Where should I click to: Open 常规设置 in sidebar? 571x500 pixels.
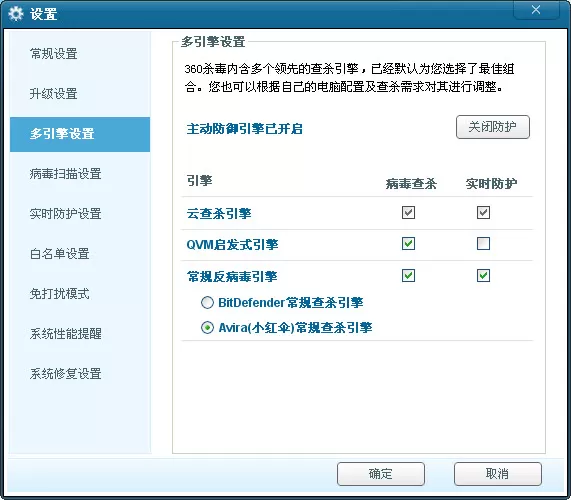54,54
